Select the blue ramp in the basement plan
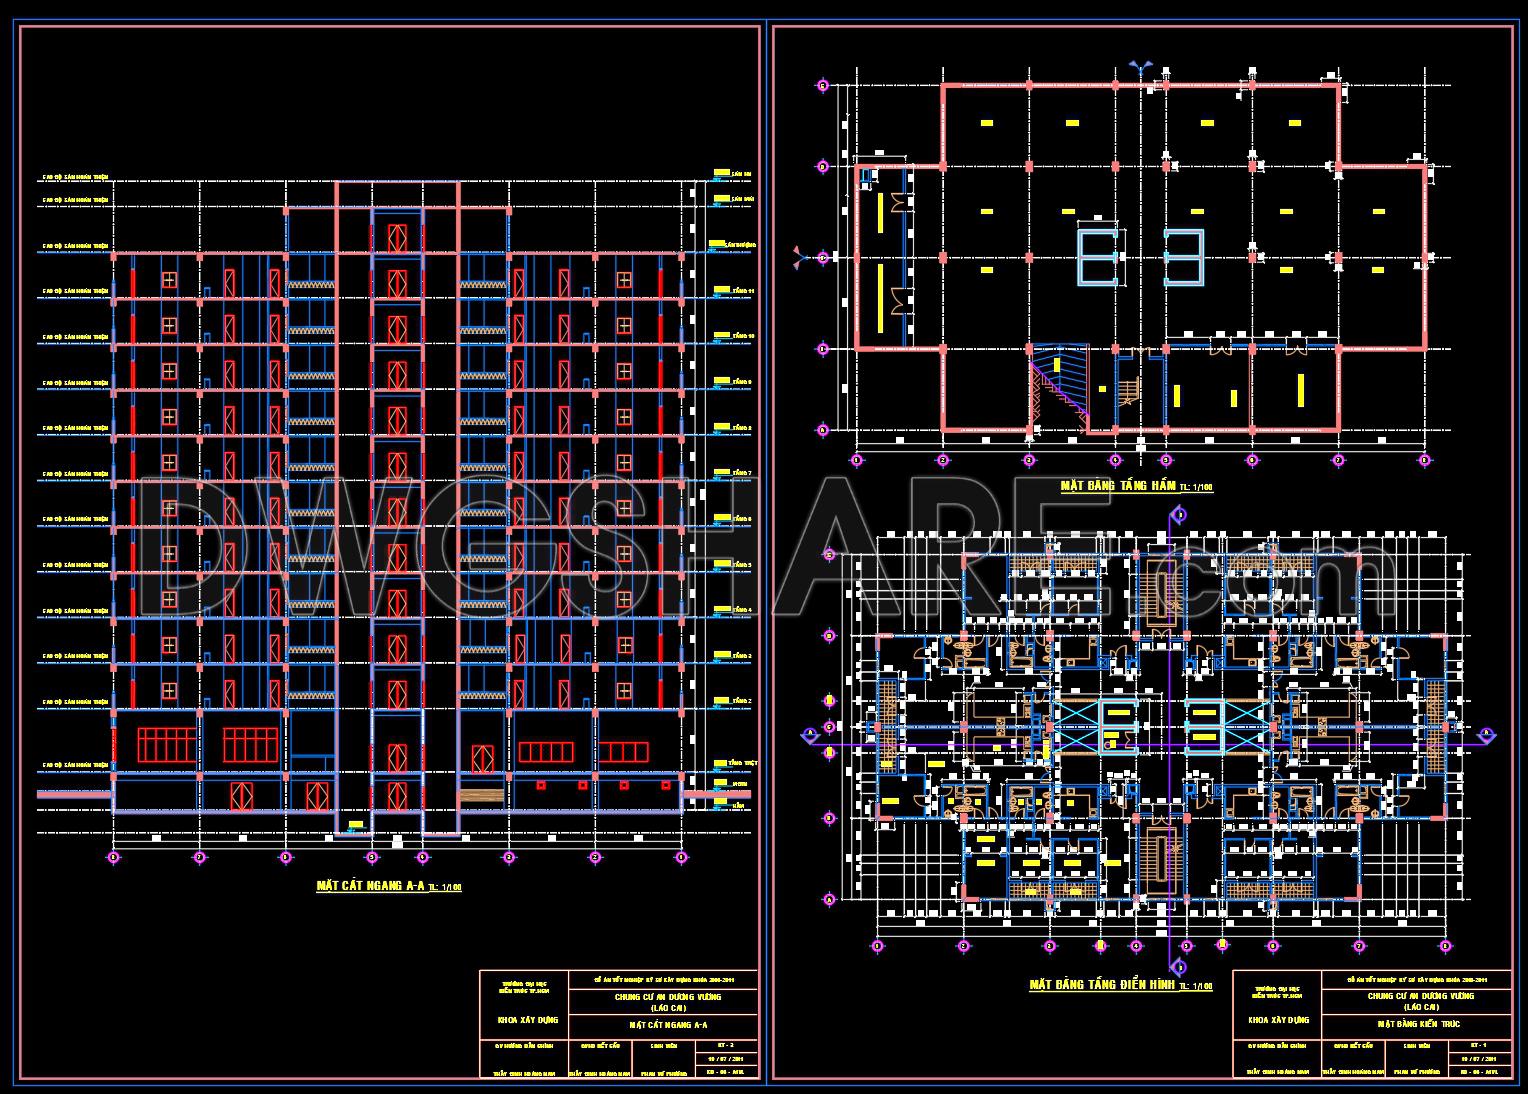Screen dimensions: 1528x1094 (x=1058, y=380)
